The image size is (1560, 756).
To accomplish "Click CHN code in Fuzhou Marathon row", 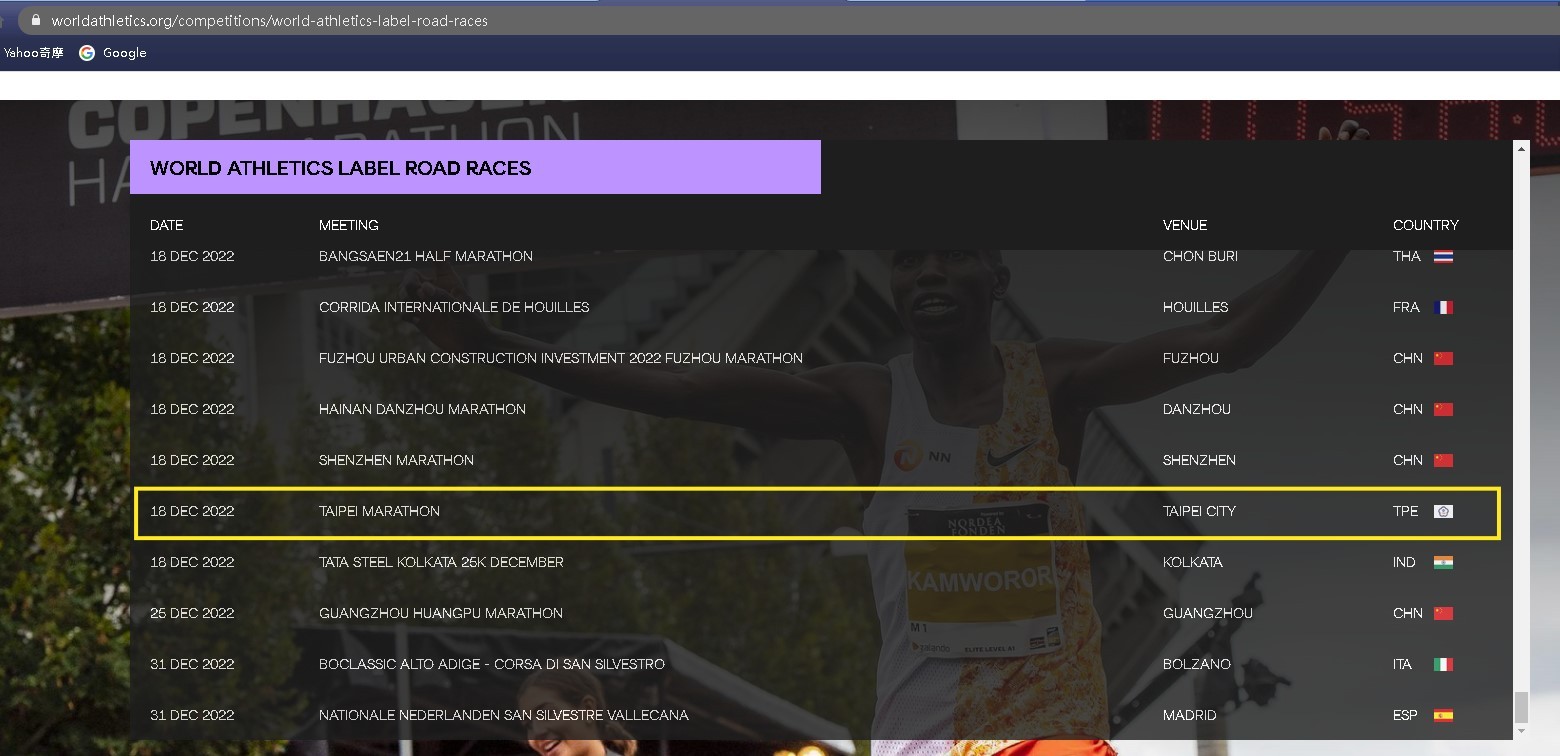I will [1408, 358].
